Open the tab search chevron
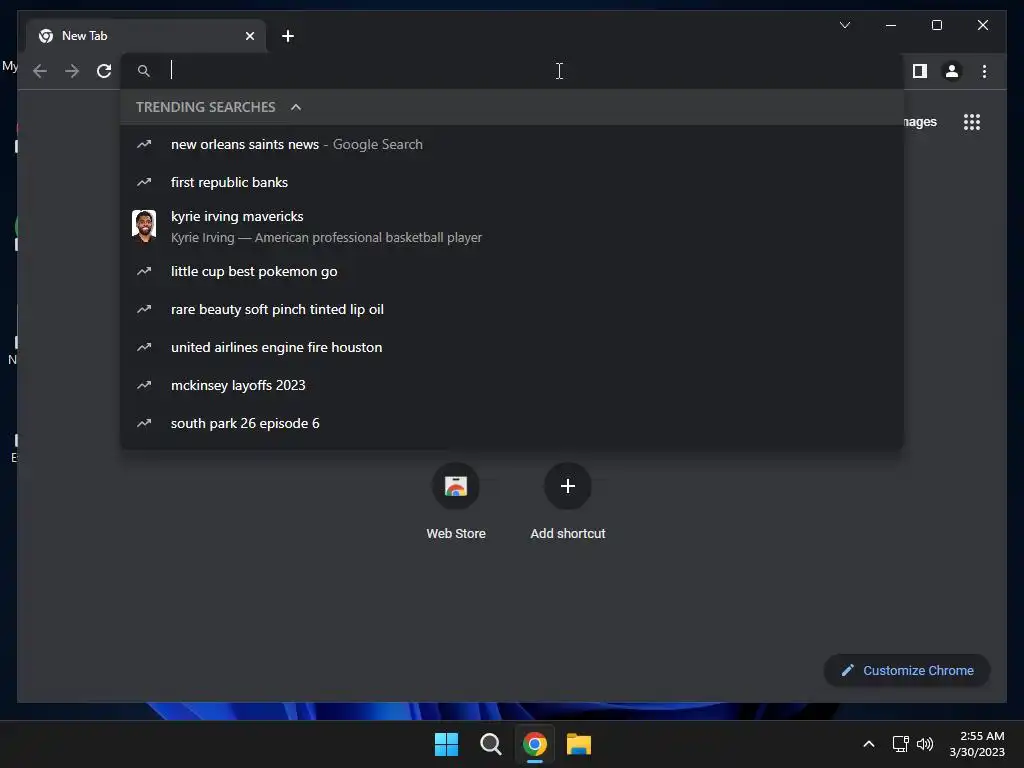1024x768 pixels. (x=844, y=25)
